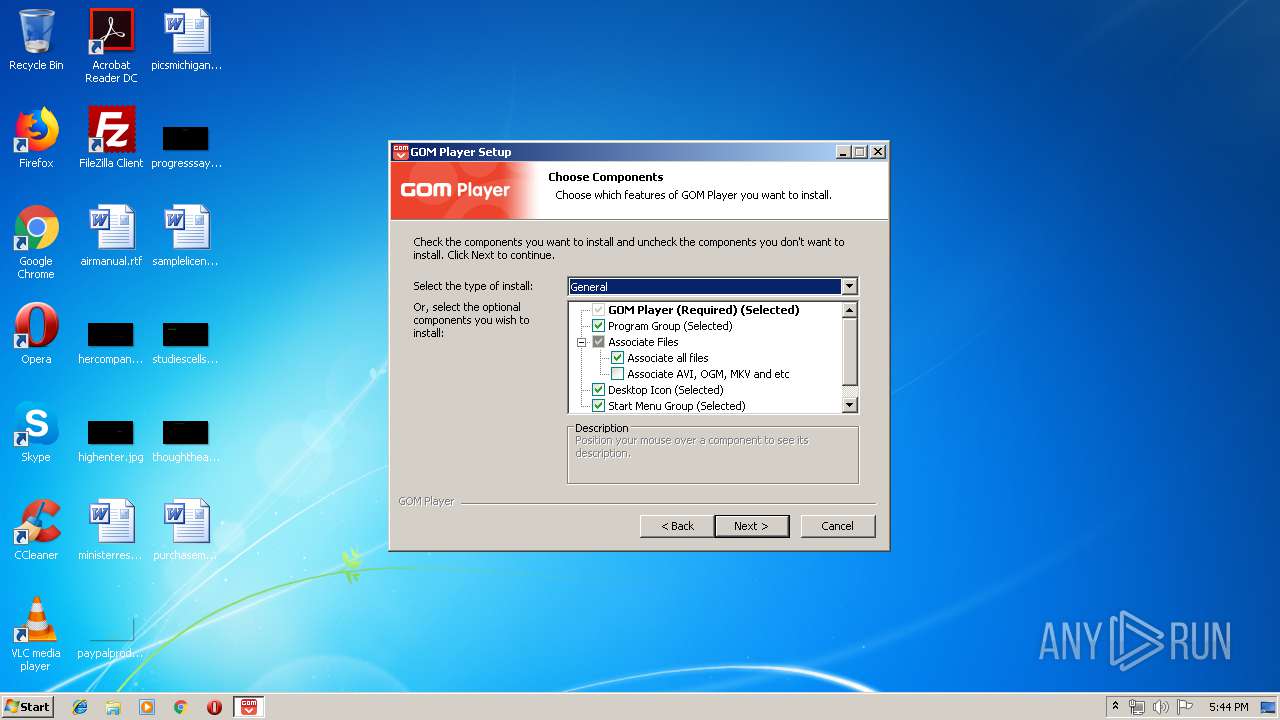Launch Firefox from the desktop
1280x720 pixels.
coord(36,138)
